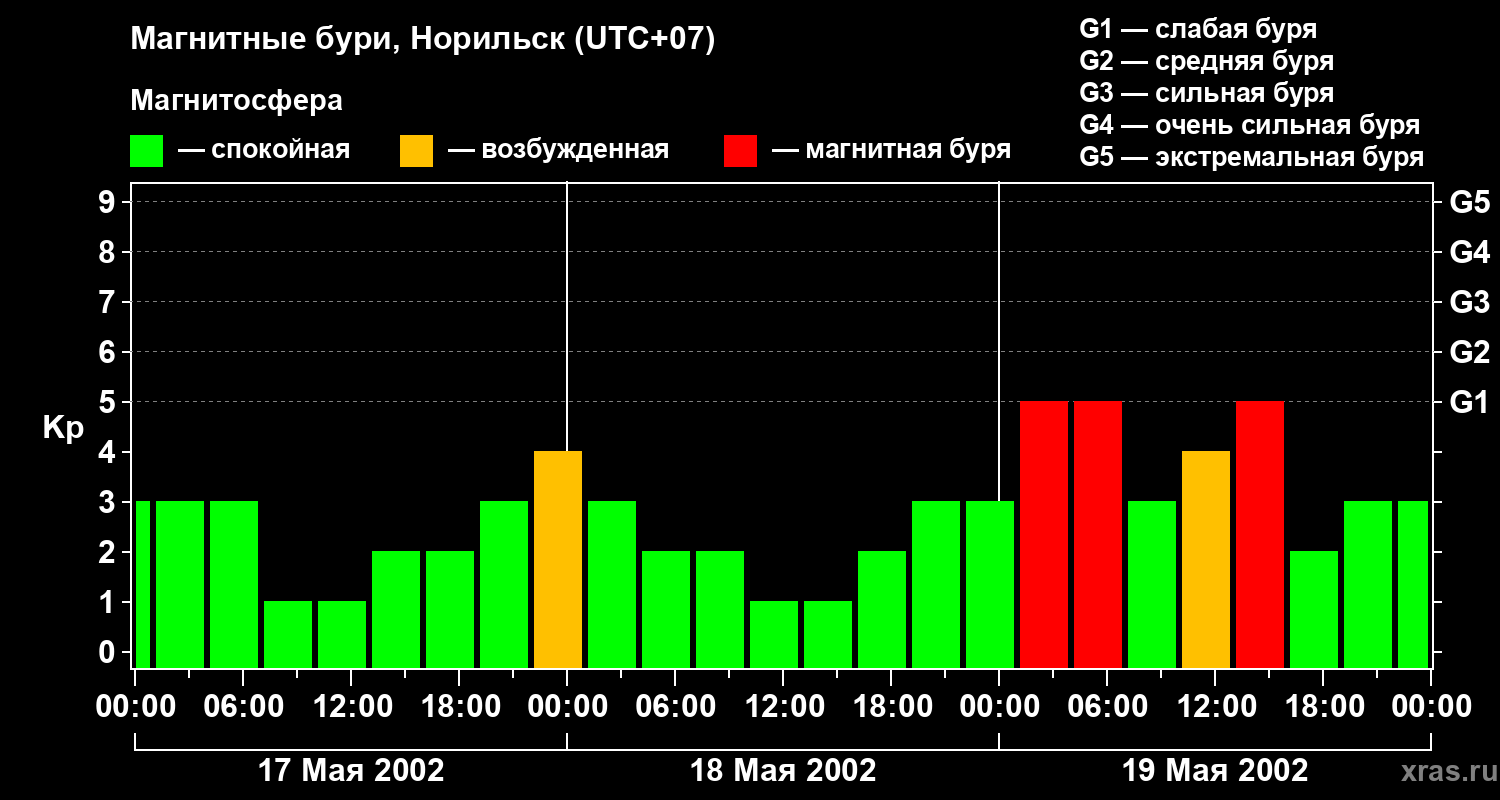1500x800 pixels.
Task: Click the first red storm bar on 19 Мая
Action: pos(1044,535)
